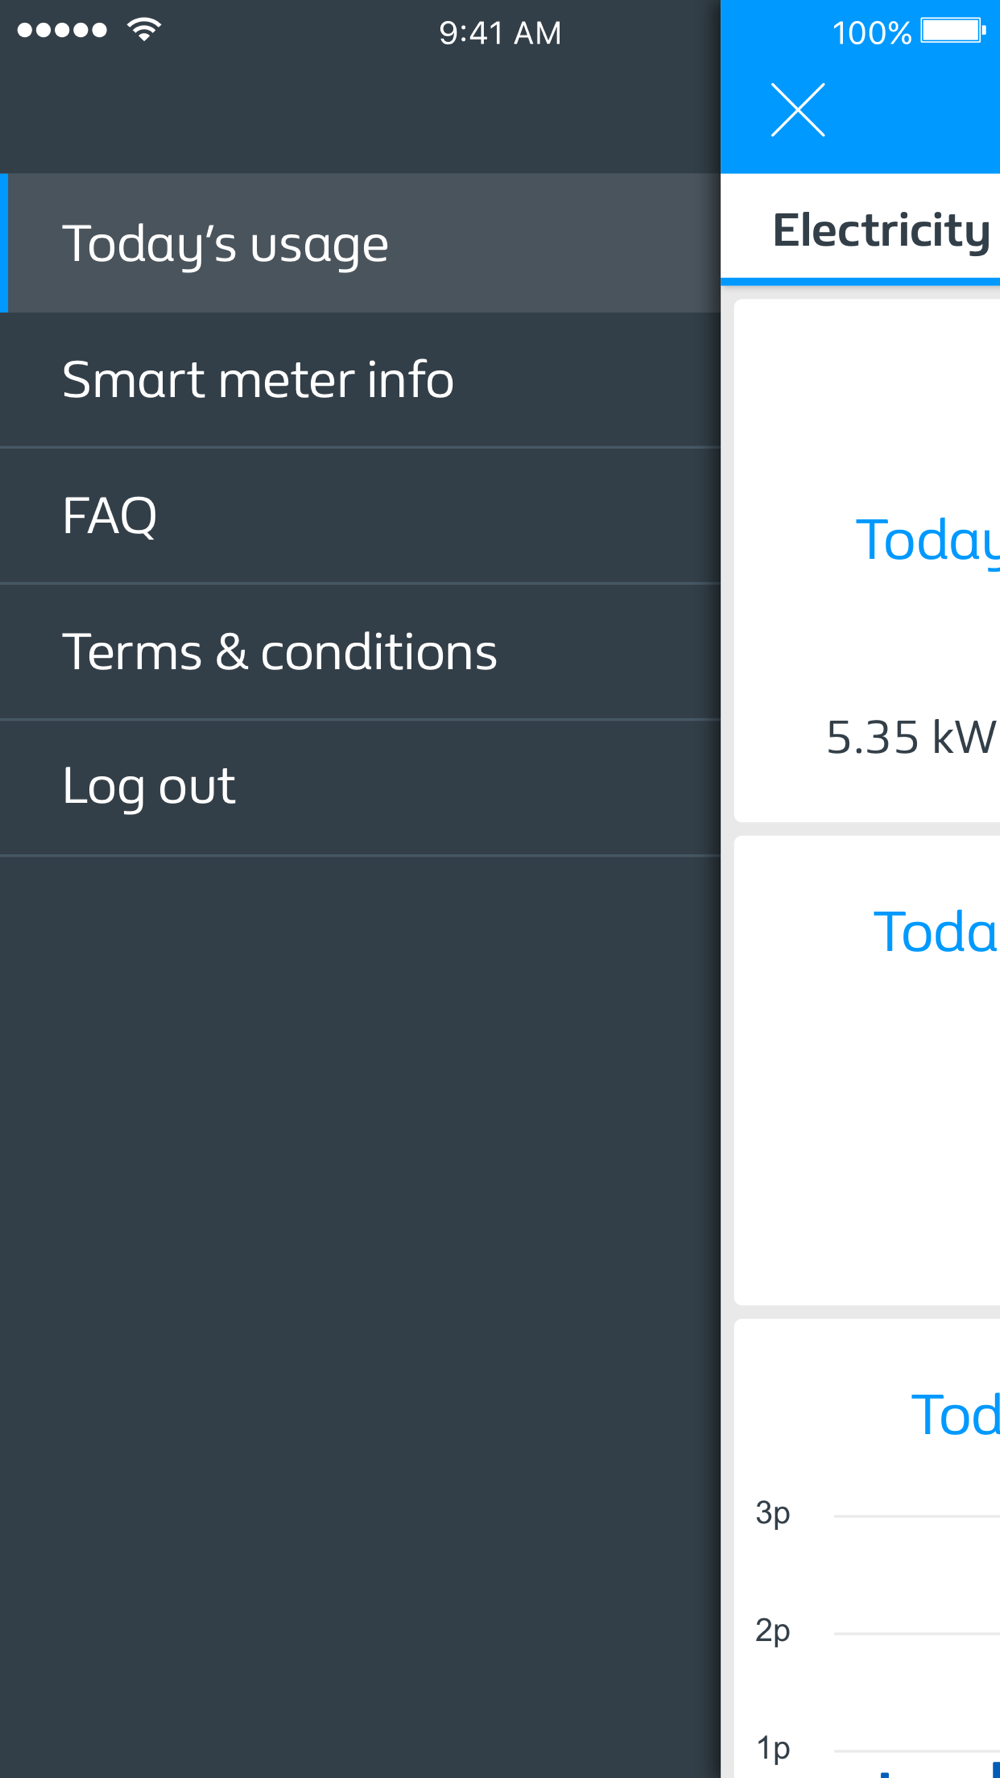
Task: Open Today's usage menu item
Action: coord(360,243)
